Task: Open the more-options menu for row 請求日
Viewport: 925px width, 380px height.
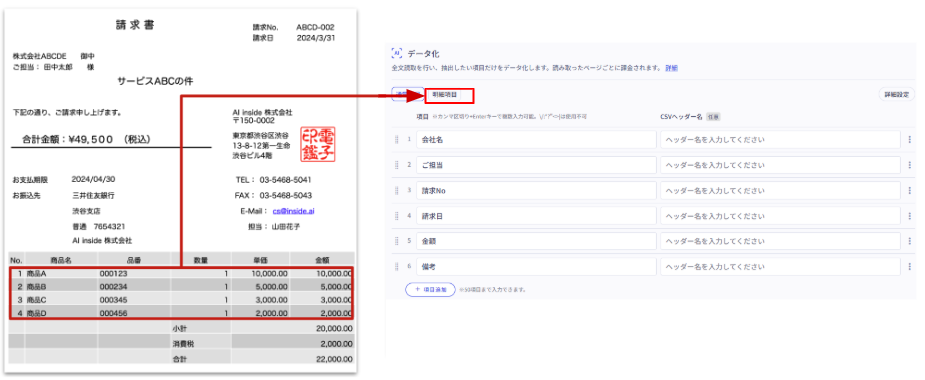Action: [x=909, y=216]
